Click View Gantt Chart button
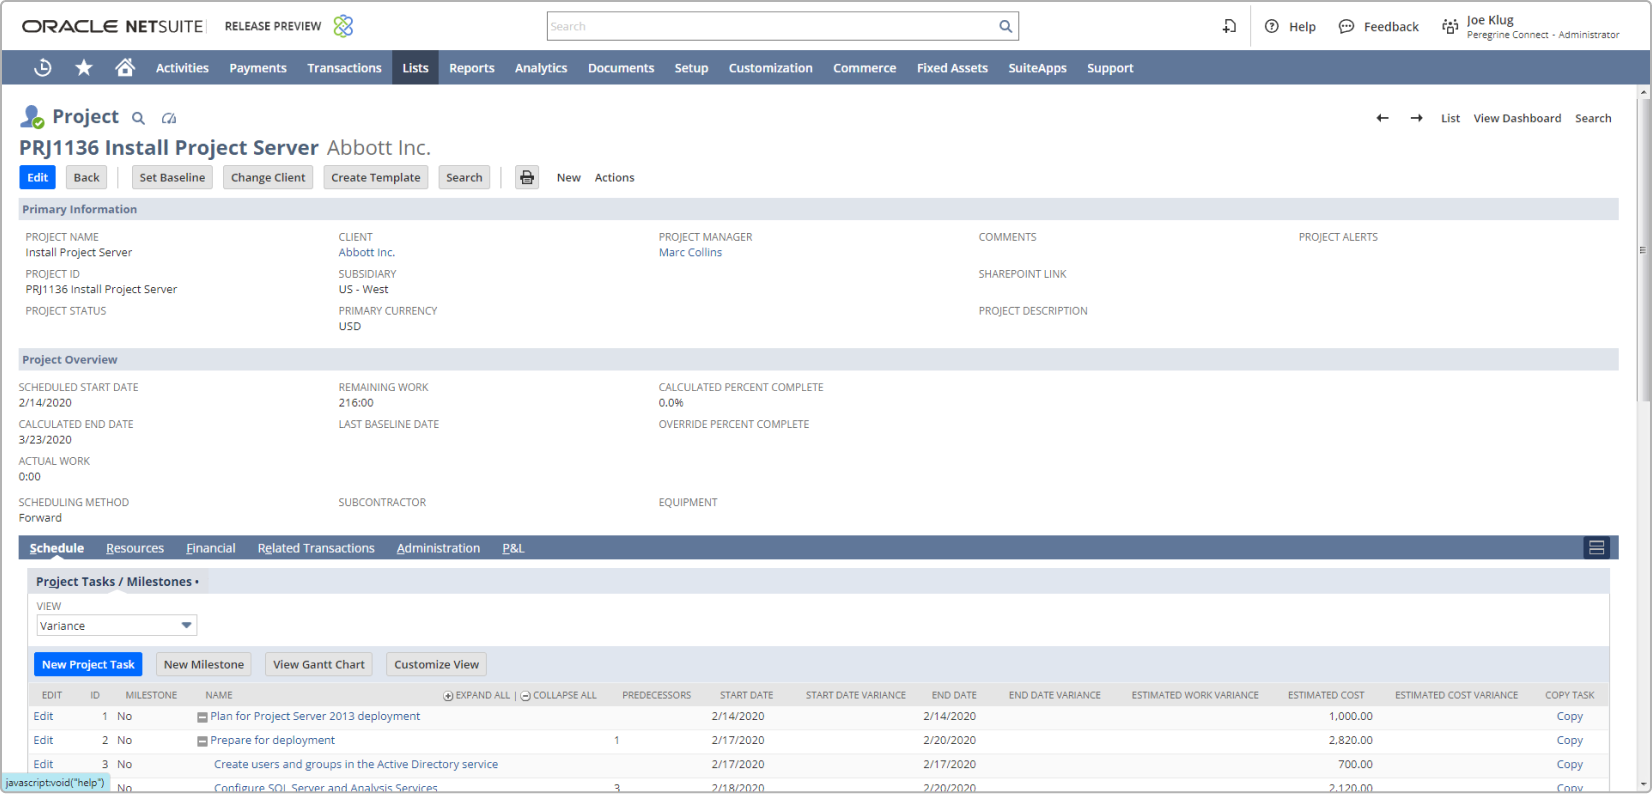The image size is (1652, 794). click(x=319, y=664)
